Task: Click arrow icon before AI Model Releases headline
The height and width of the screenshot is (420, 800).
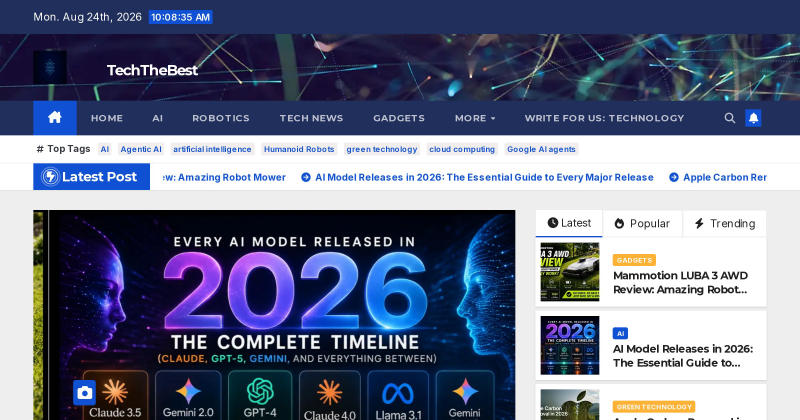Action: point(306,177)
